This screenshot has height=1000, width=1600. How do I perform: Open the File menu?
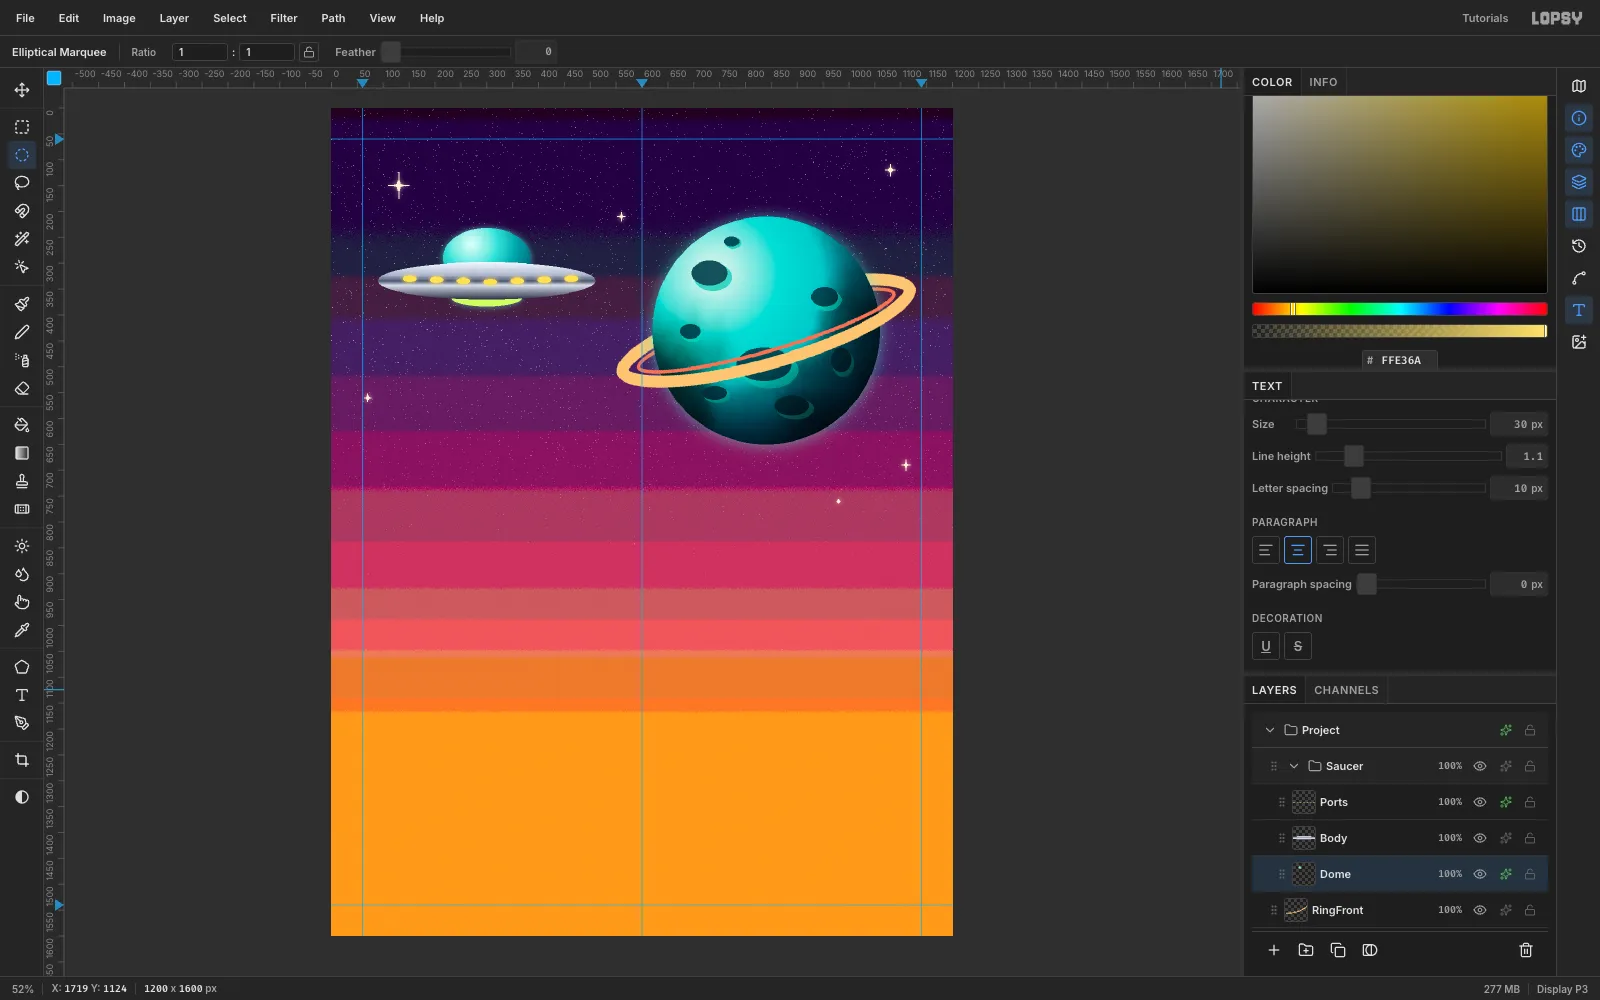pyautogui.click(x=25, y=18)
